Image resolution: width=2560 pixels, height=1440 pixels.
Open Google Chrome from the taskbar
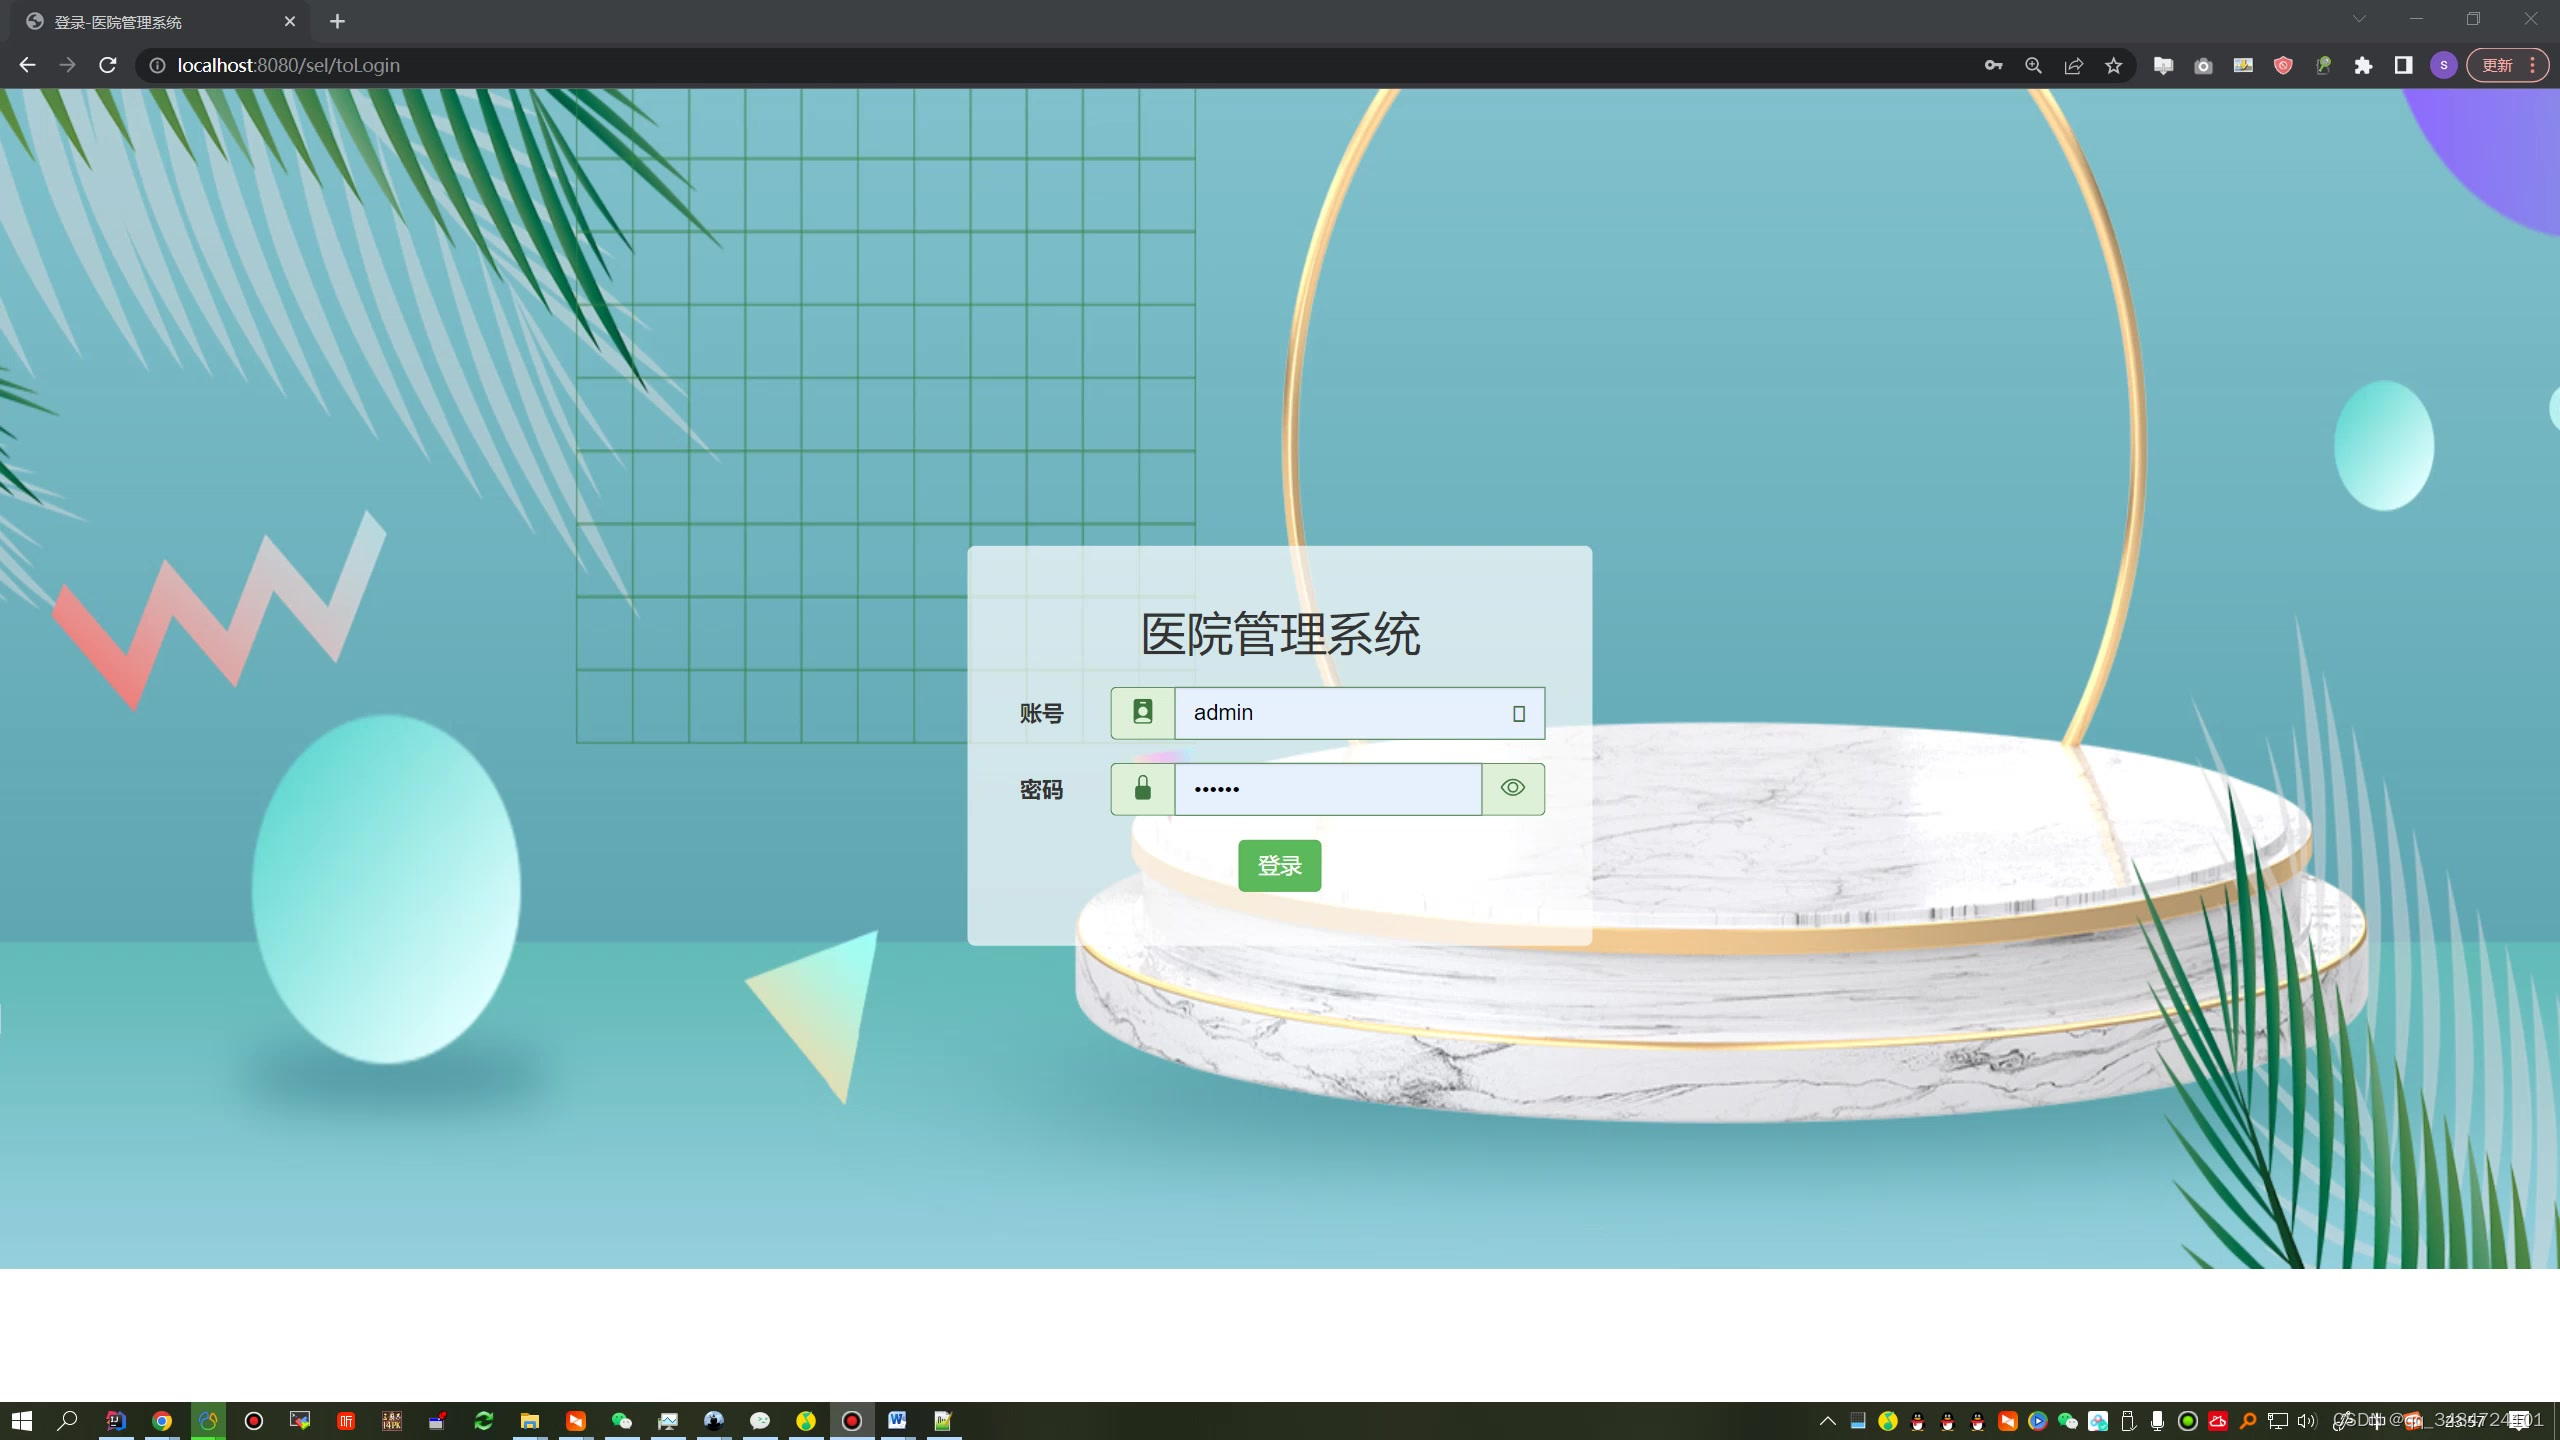[162, 1420]
